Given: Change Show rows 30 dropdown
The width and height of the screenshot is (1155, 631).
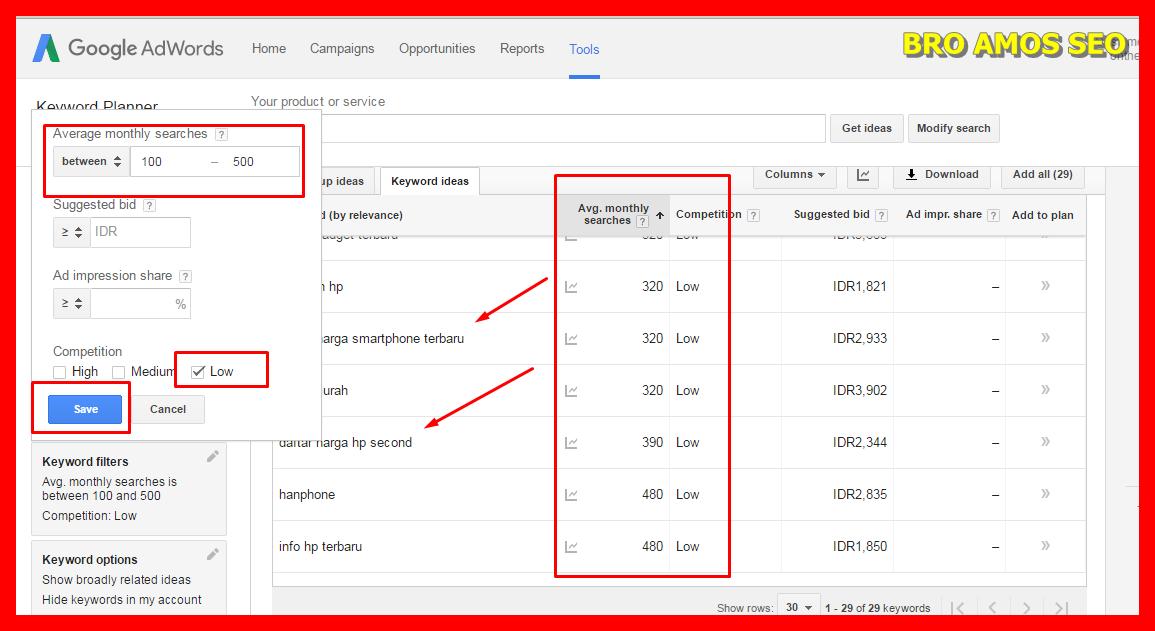Looking at the screenshot, I should tap(798, 607).
